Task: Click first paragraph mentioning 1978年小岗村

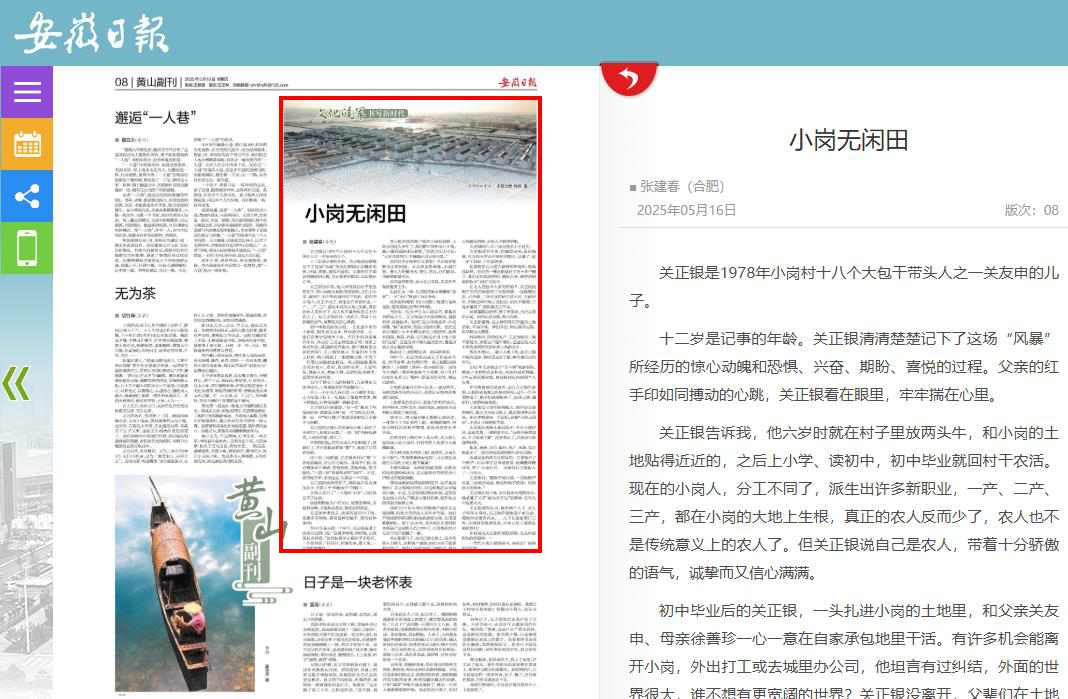Action: [x=844, y=286]
